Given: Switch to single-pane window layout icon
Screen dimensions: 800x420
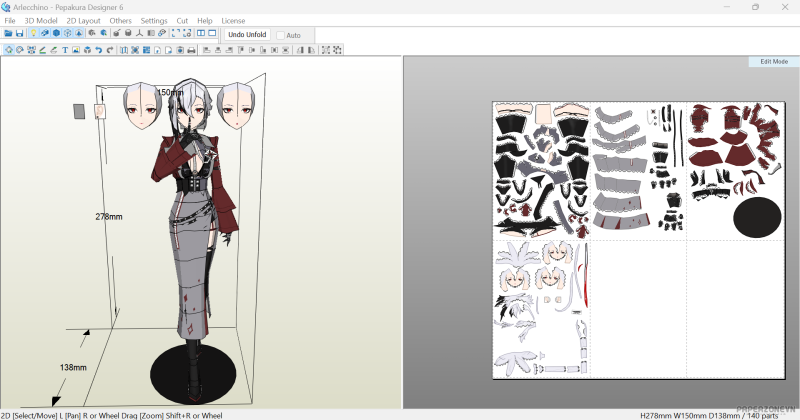Looking at the screenshot, I should point(212,33).
